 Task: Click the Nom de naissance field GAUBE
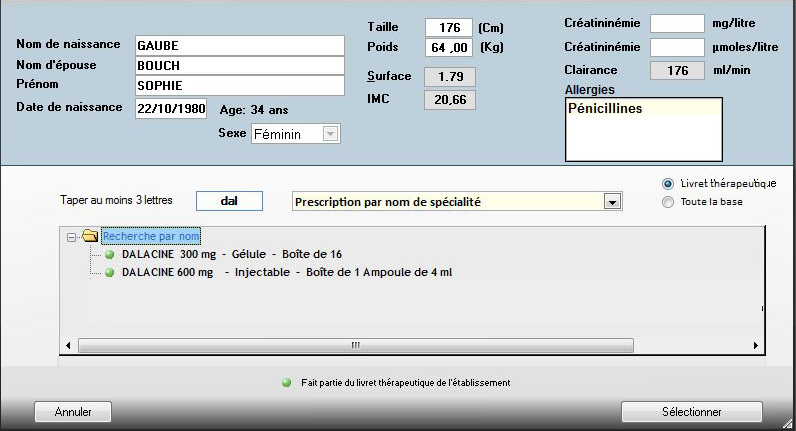click(x=240, y=46)
